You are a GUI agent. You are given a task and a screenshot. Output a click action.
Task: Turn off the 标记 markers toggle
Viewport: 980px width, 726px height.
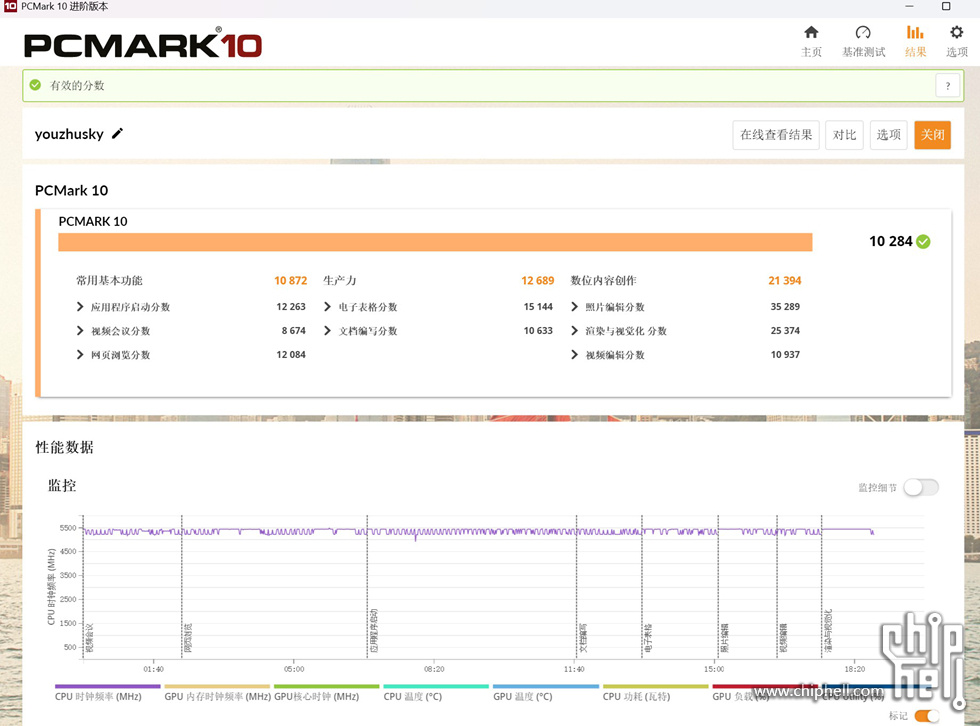(927, 715)
